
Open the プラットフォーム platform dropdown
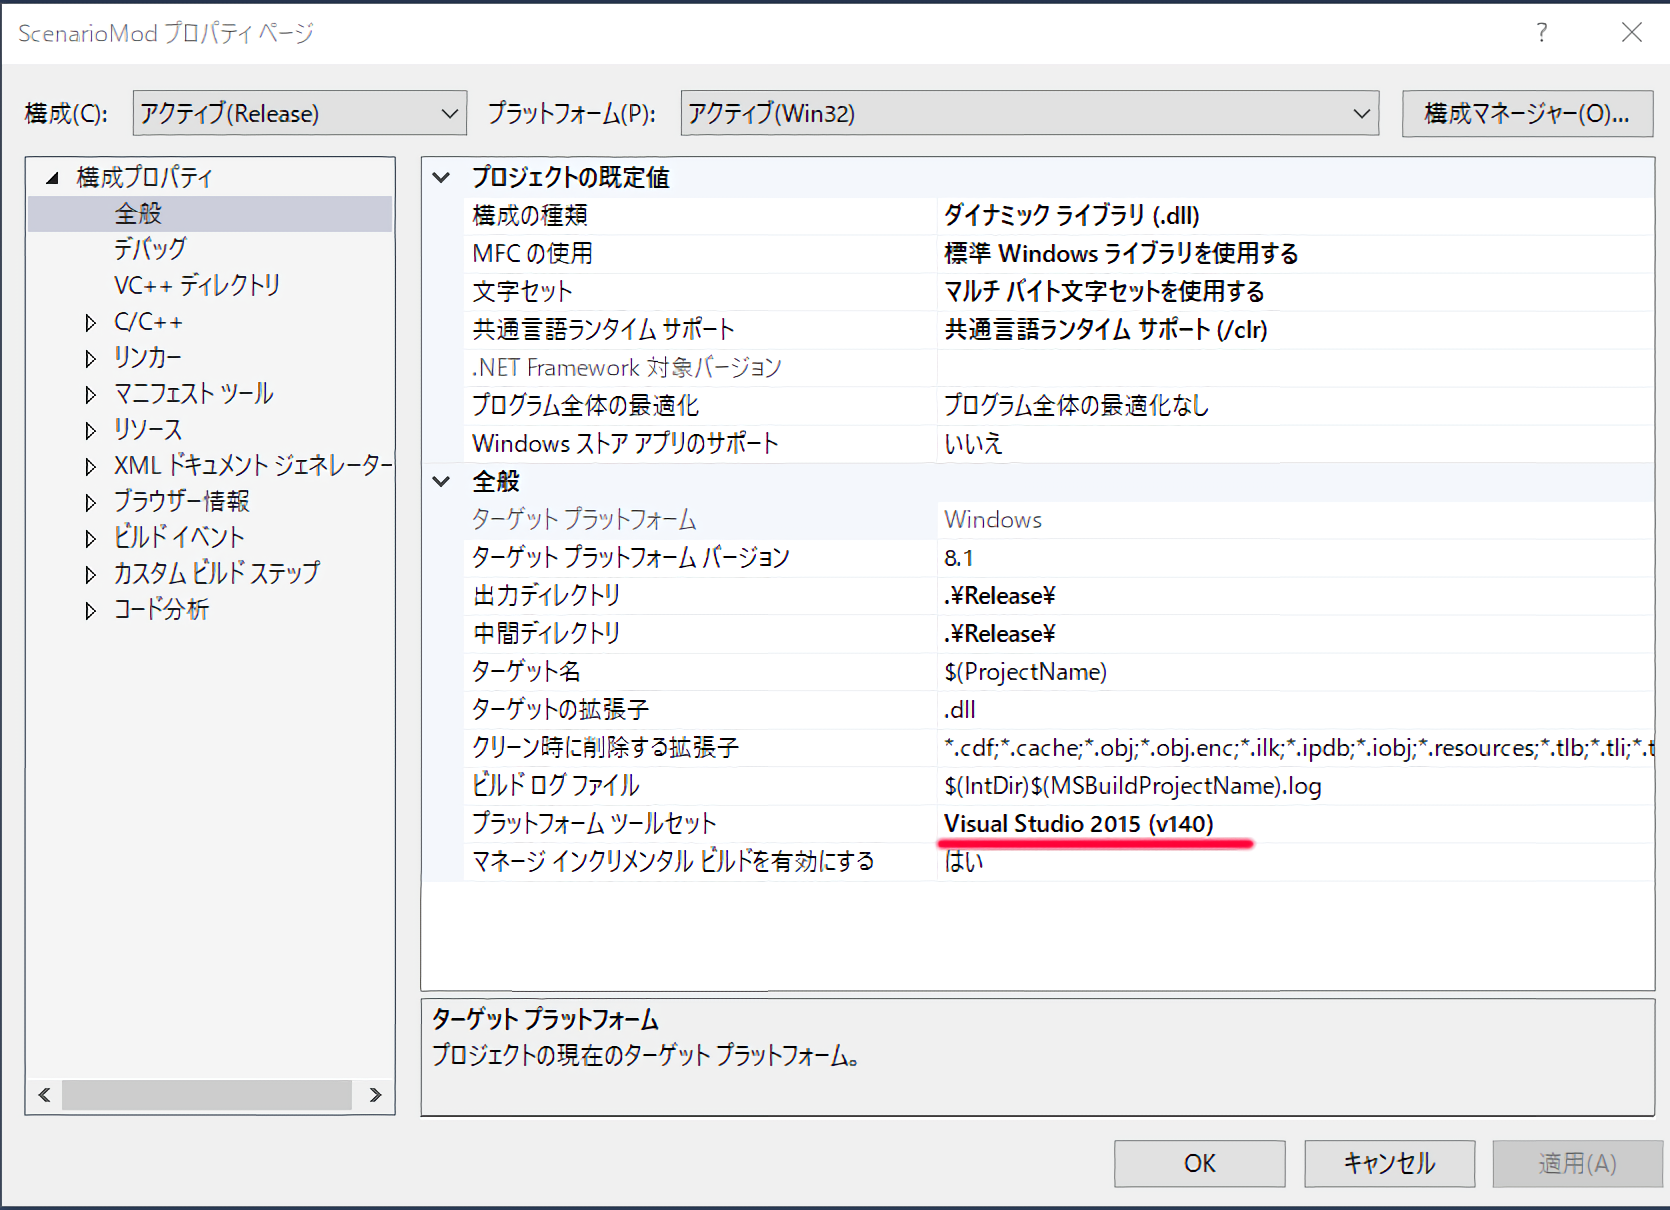coord(1029,113)
